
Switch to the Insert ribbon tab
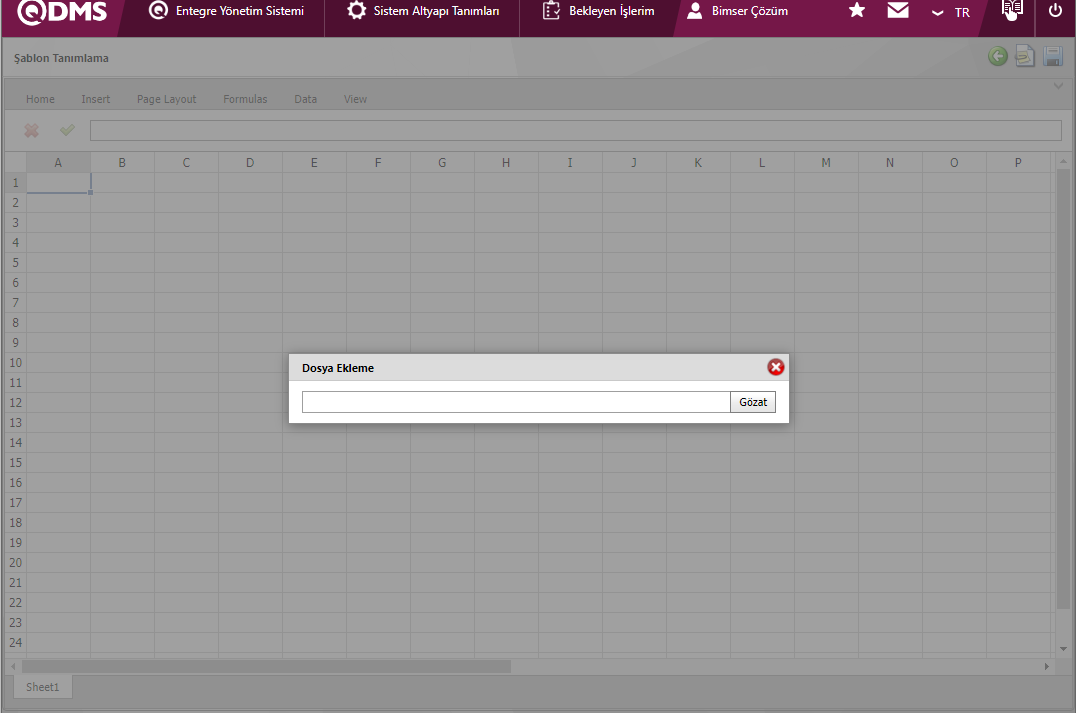pyautogui.click(x=96, y=99)
